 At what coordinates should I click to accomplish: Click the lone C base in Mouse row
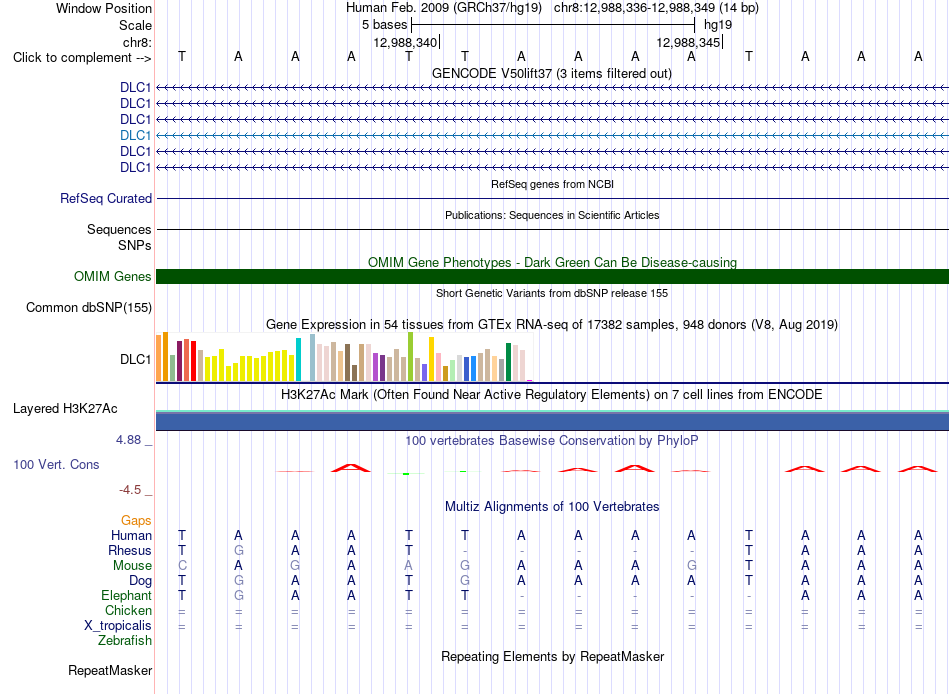coord(182,566)
